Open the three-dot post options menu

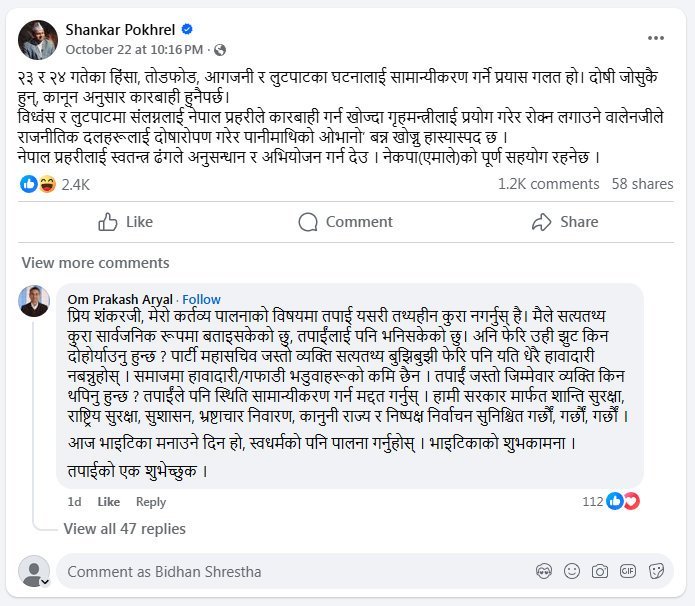[x=656, y=38]
